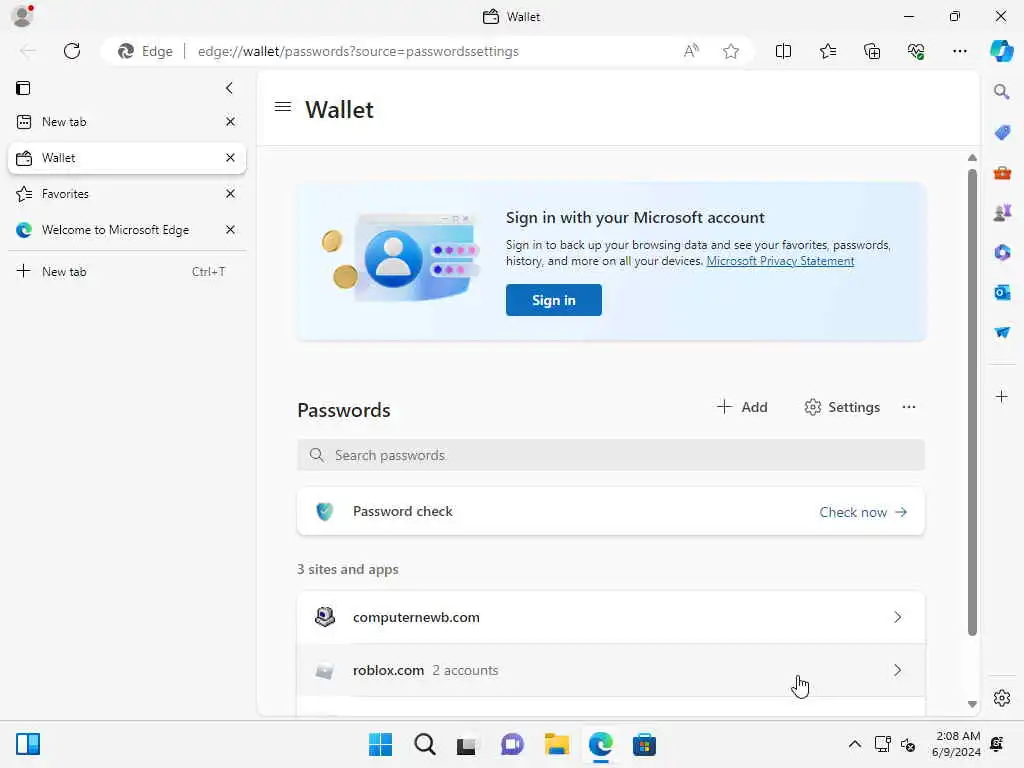Refresh the page with reload icon
Screen dimensions: 1024x768
(x=72, y=51)
